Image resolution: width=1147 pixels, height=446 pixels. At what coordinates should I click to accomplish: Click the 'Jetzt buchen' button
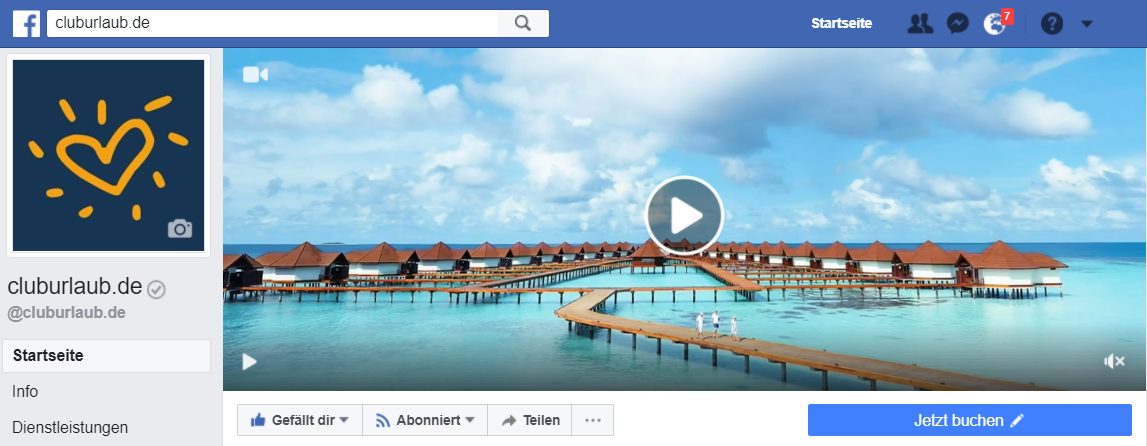[x=969, y=420]
